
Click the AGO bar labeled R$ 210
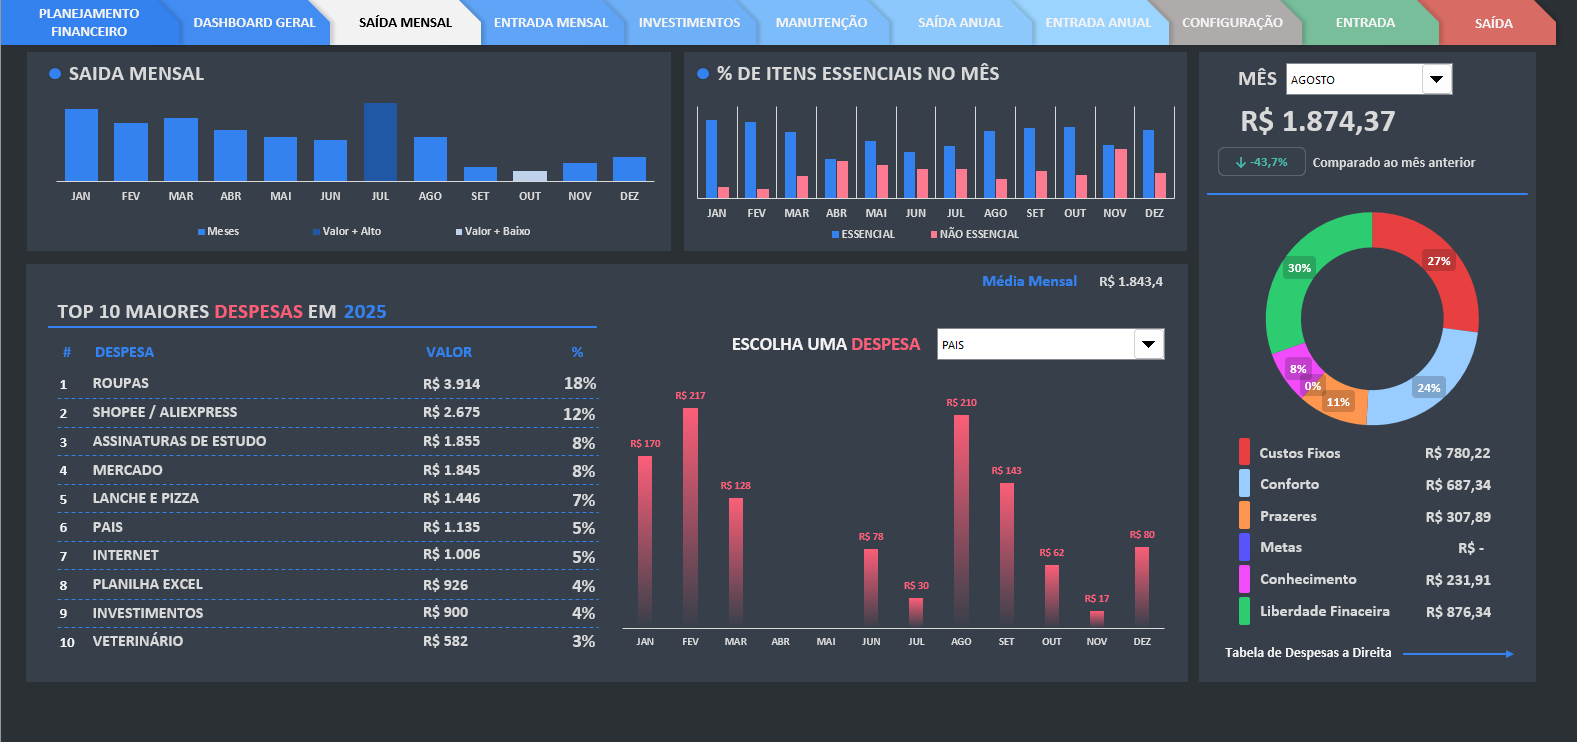tap(961, 521)
